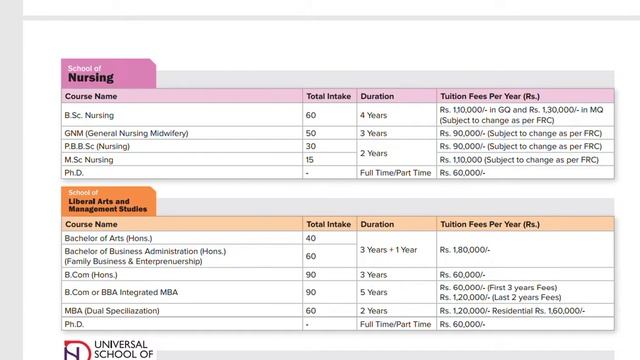Image resolution: width=640 pixels, height=360 pixels.
Task: Click Last 2 years Fees line
Action: point(500,297)
